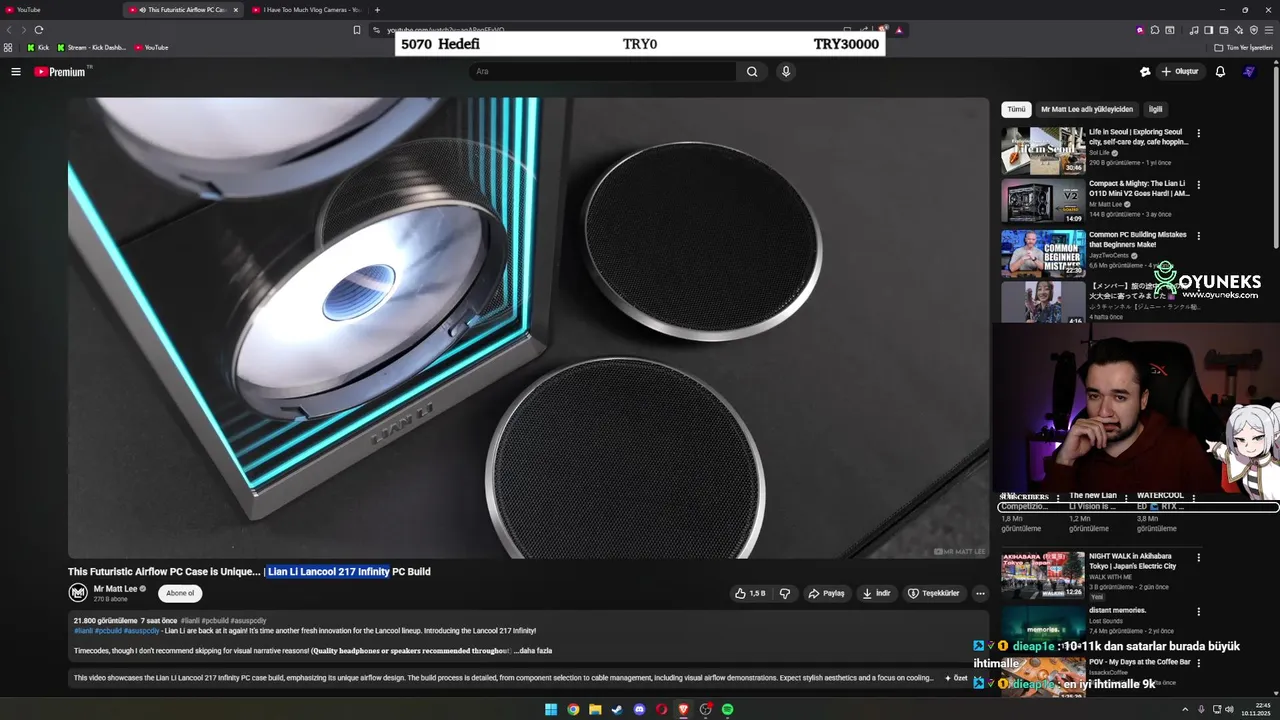The image size is (1280, 720).
Task: Open the Oluştur create dropdown
Action: click(x=1179, y=72)
